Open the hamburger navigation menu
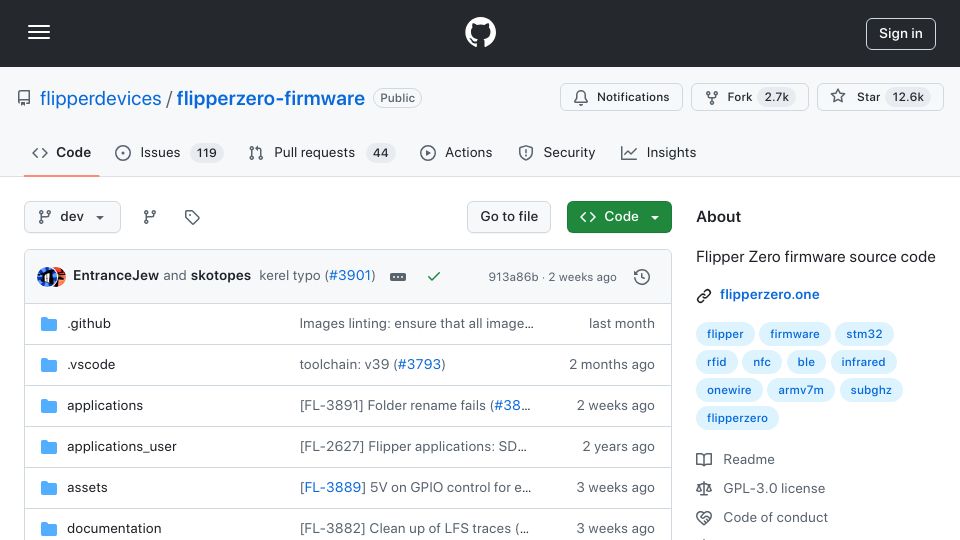This screenshot has width=960, height=540. click(x=39, y=32)
